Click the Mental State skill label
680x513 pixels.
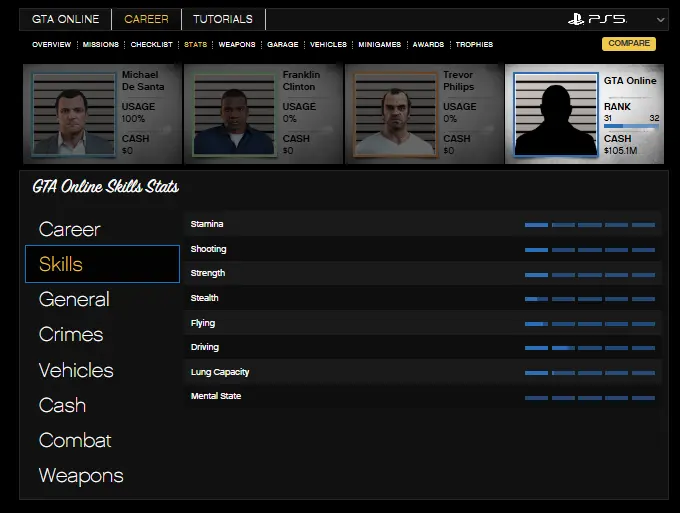click(216, 396)
